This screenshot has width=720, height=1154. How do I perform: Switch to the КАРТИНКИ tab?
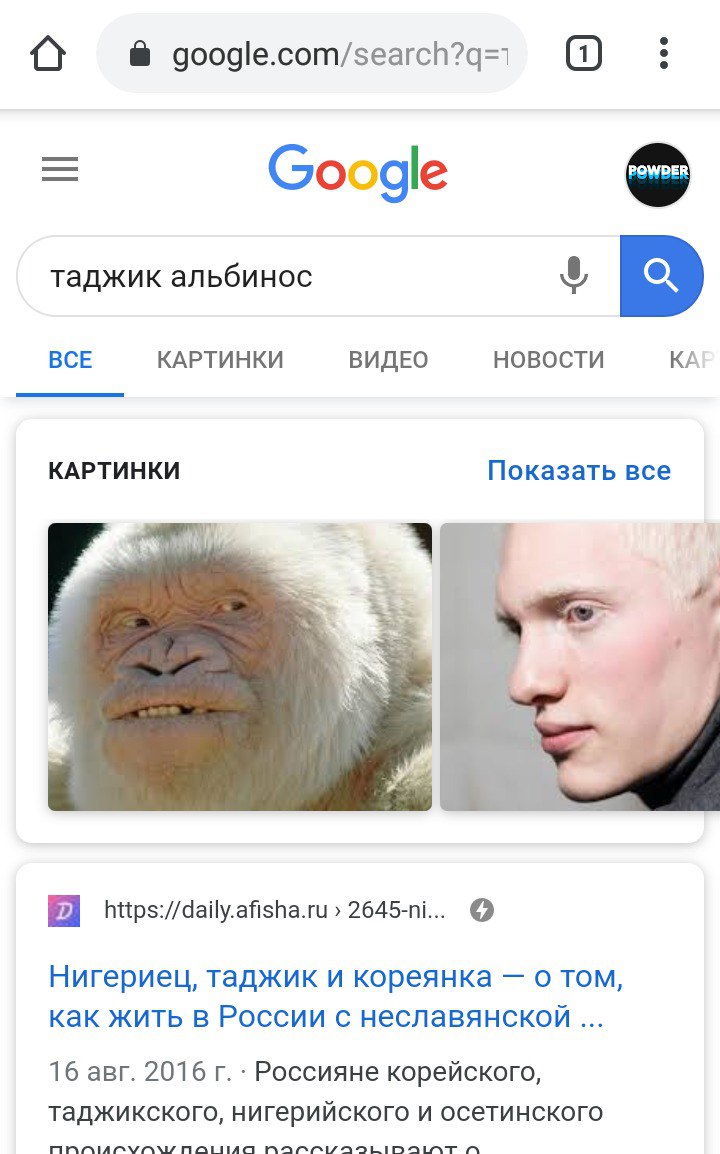coord(220,360)
